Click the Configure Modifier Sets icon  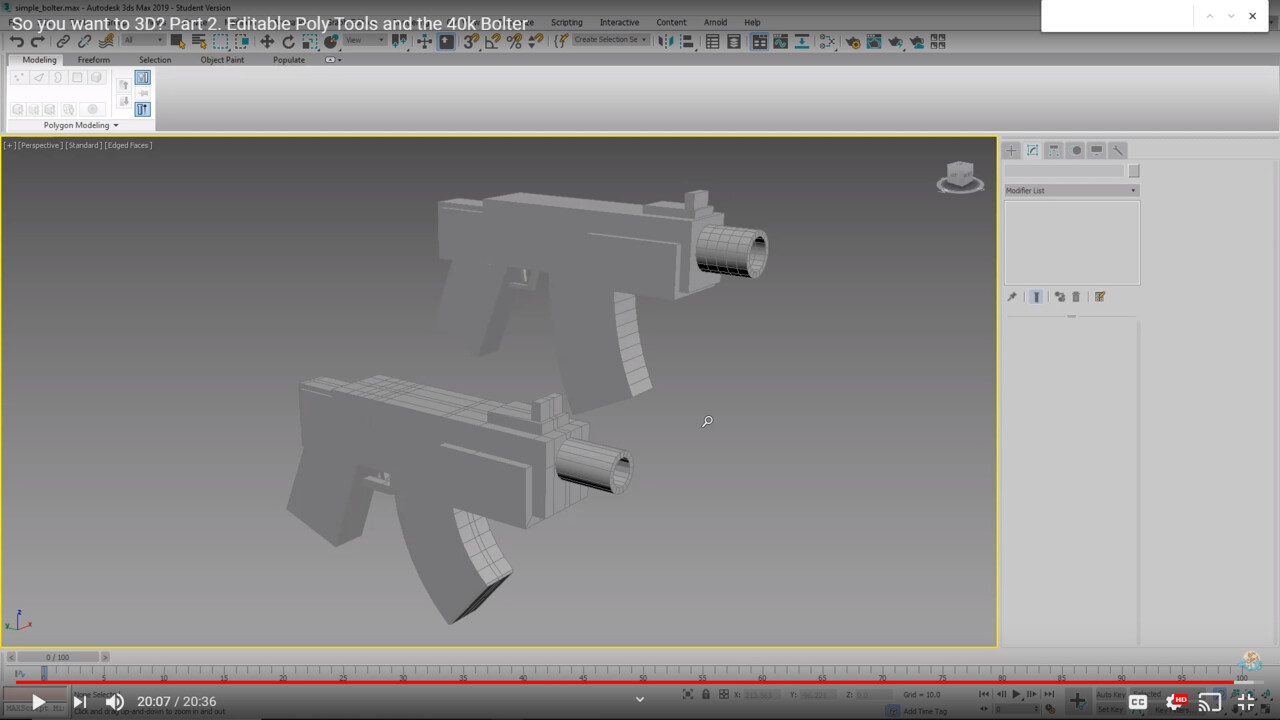coord(1100,297)
